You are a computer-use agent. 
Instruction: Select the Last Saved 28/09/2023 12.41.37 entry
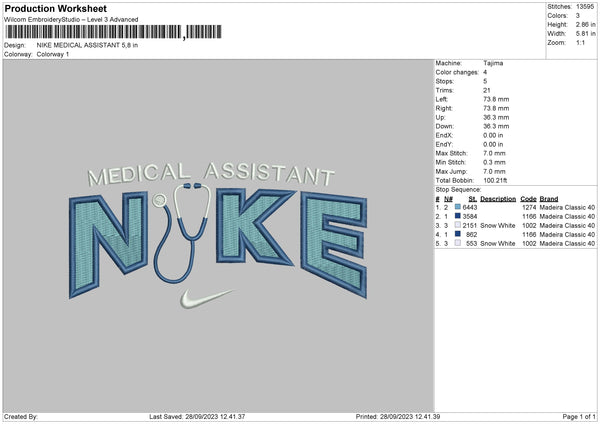tap(197, 416)
